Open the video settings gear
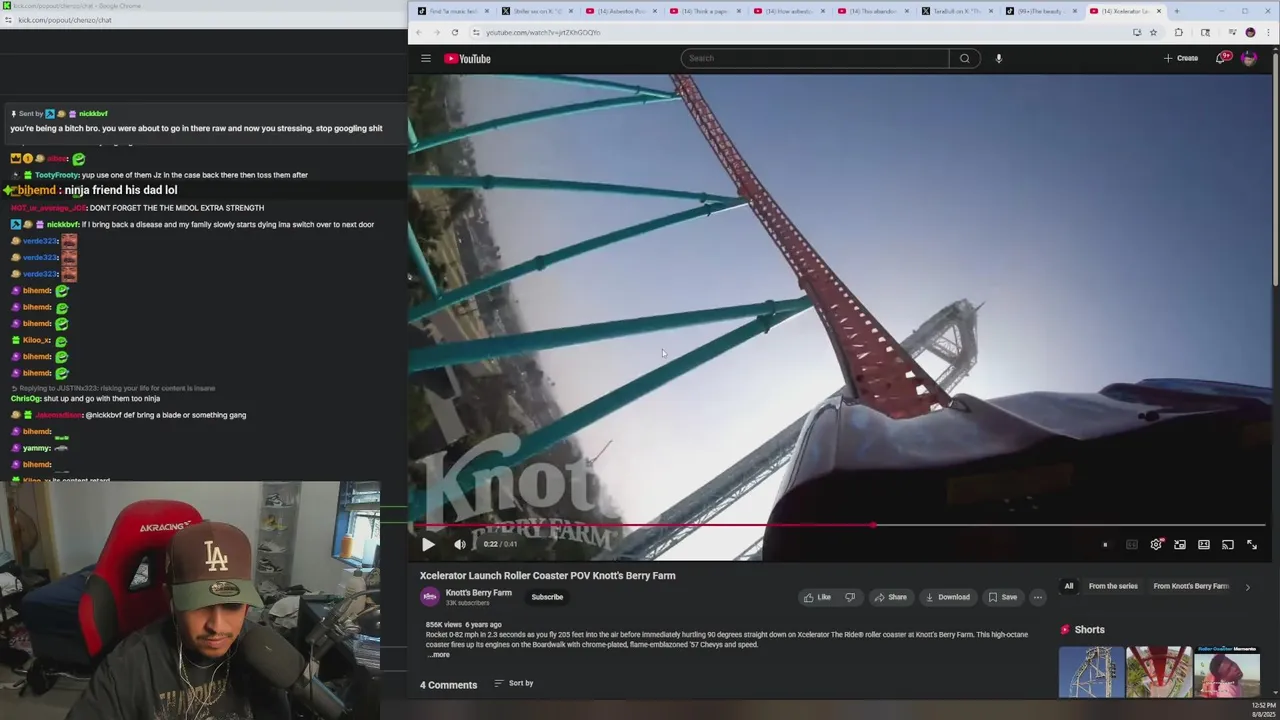The height and width of the screenshot is (720, 1280). coord(1156,545)
